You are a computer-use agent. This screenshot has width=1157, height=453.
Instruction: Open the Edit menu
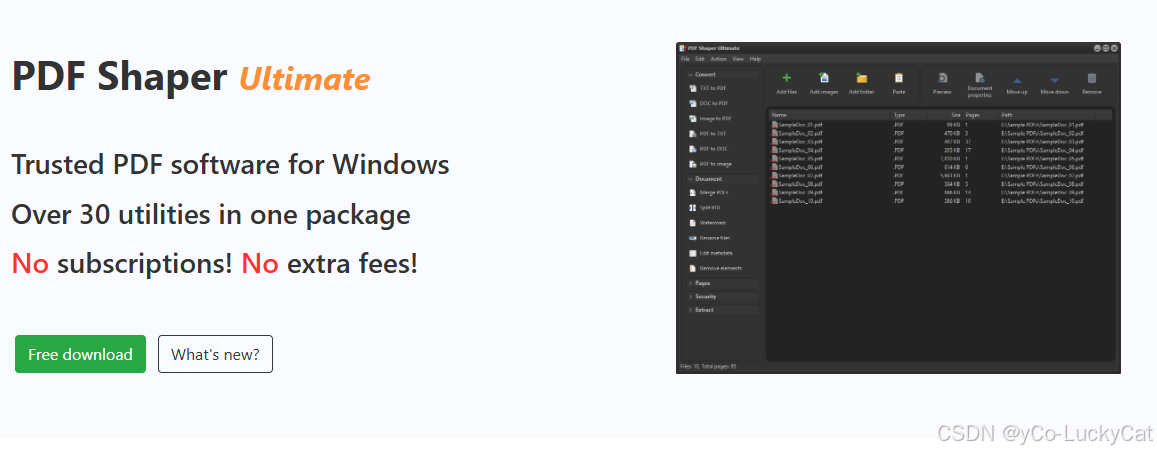700,59
